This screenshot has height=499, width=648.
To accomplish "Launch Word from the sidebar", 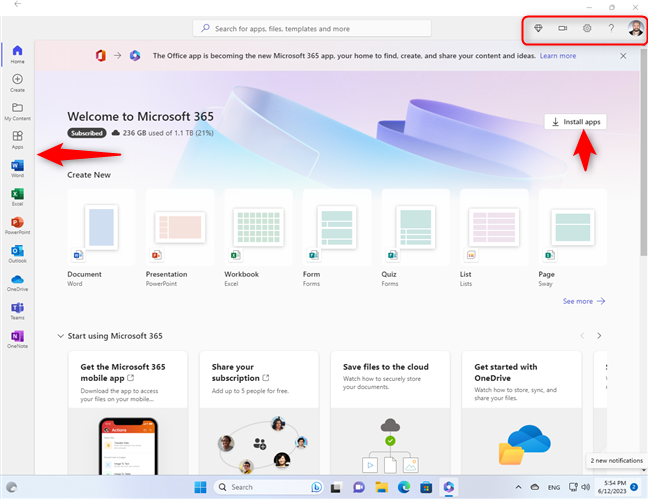I will (17, 168).
